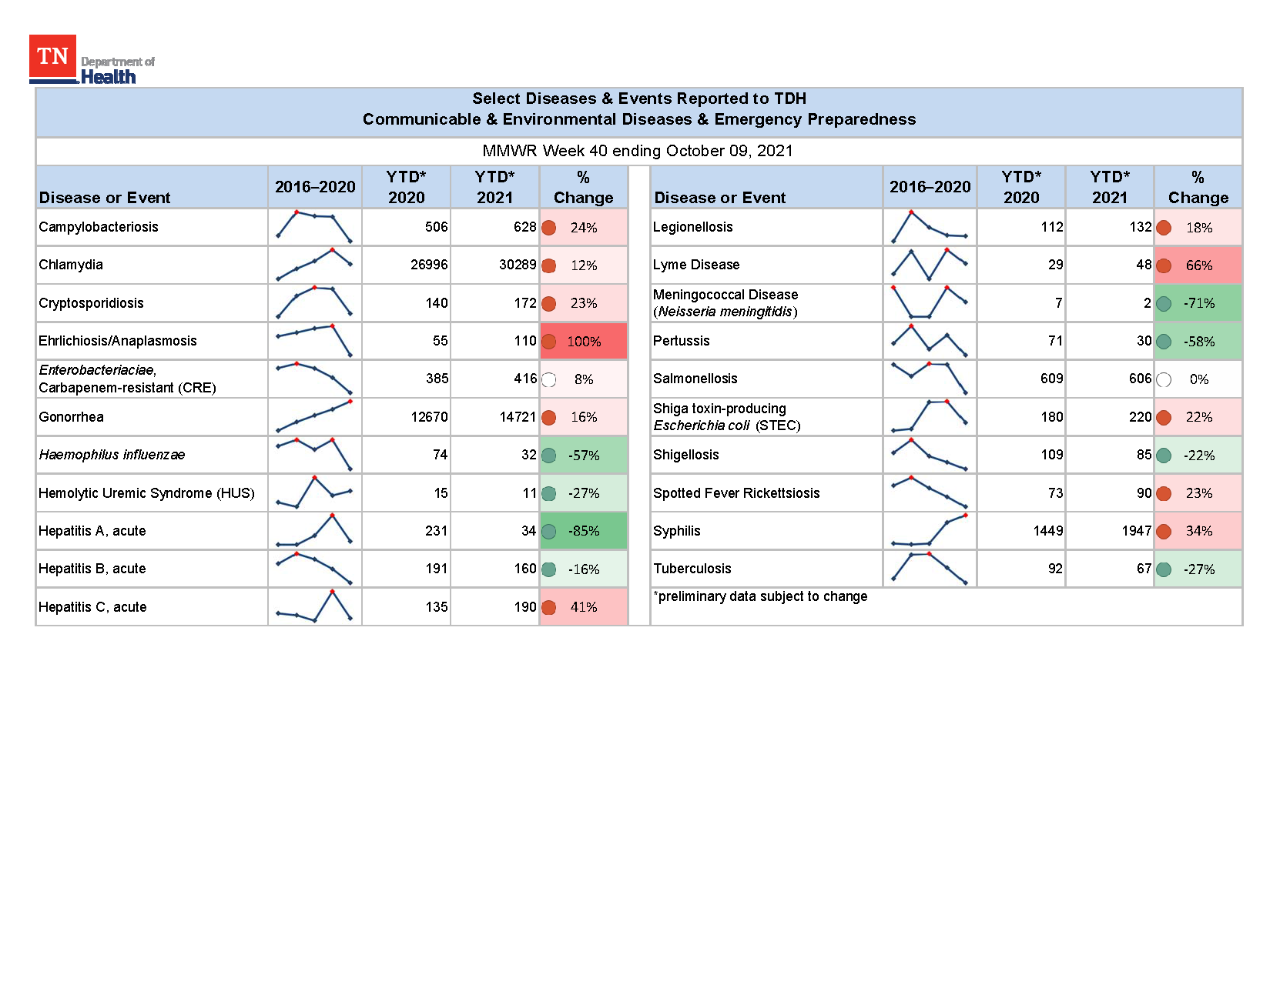Viewport: 1280px width, 988px height.
Task: Select the red indicator dot for Gonorrhea
Action: pos(549,418)
